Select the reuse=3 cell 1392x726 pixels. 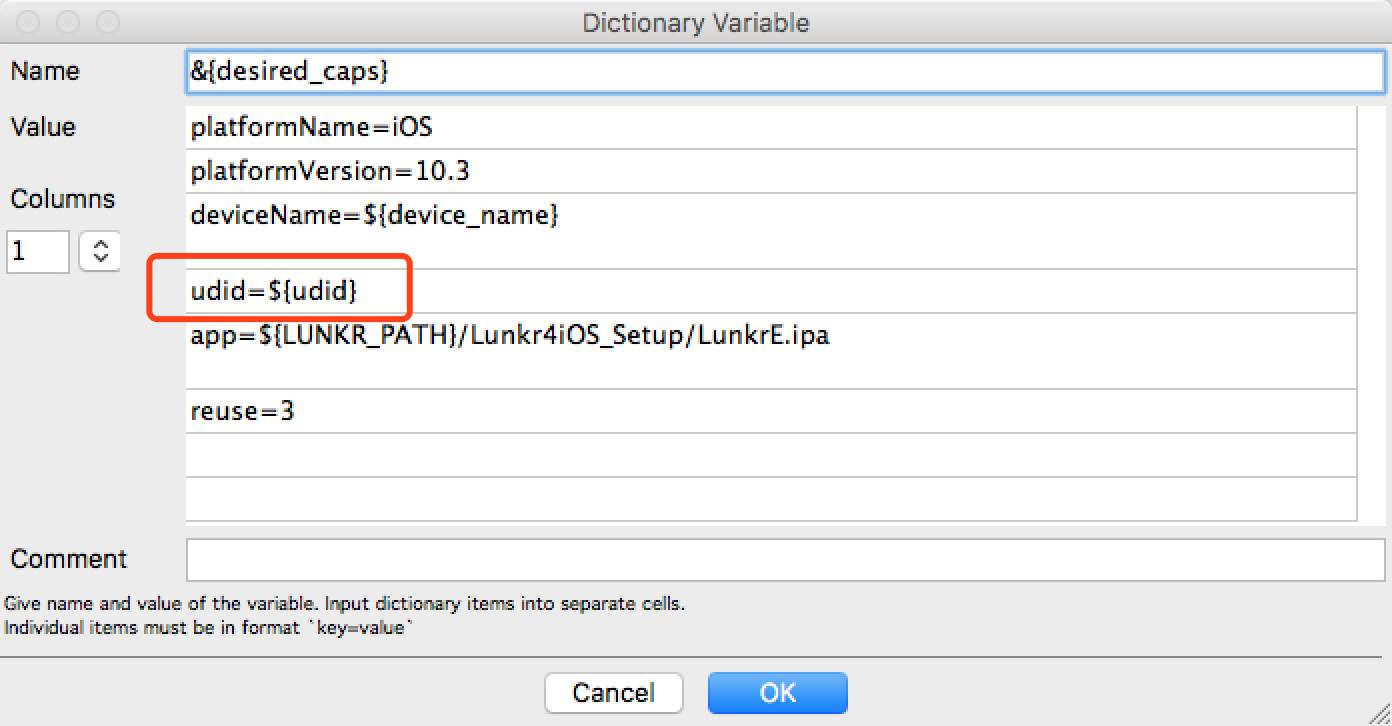[x=771, y=411]
